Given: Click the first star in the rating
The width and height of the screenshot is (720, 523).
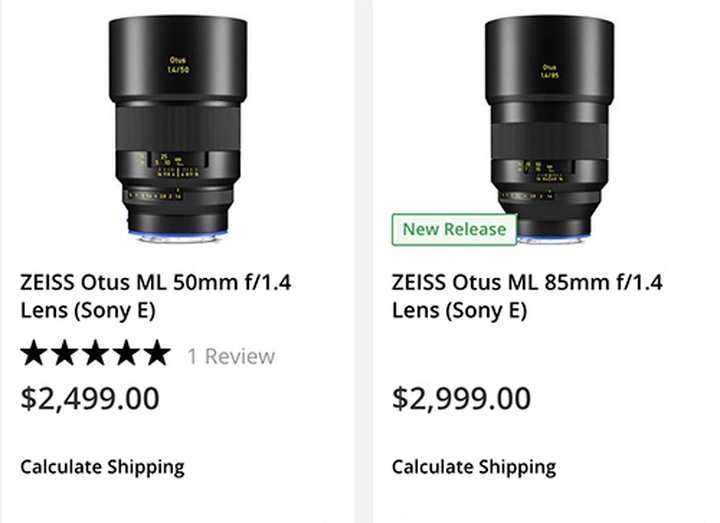Looking at the screenshot, I should 36,353.
